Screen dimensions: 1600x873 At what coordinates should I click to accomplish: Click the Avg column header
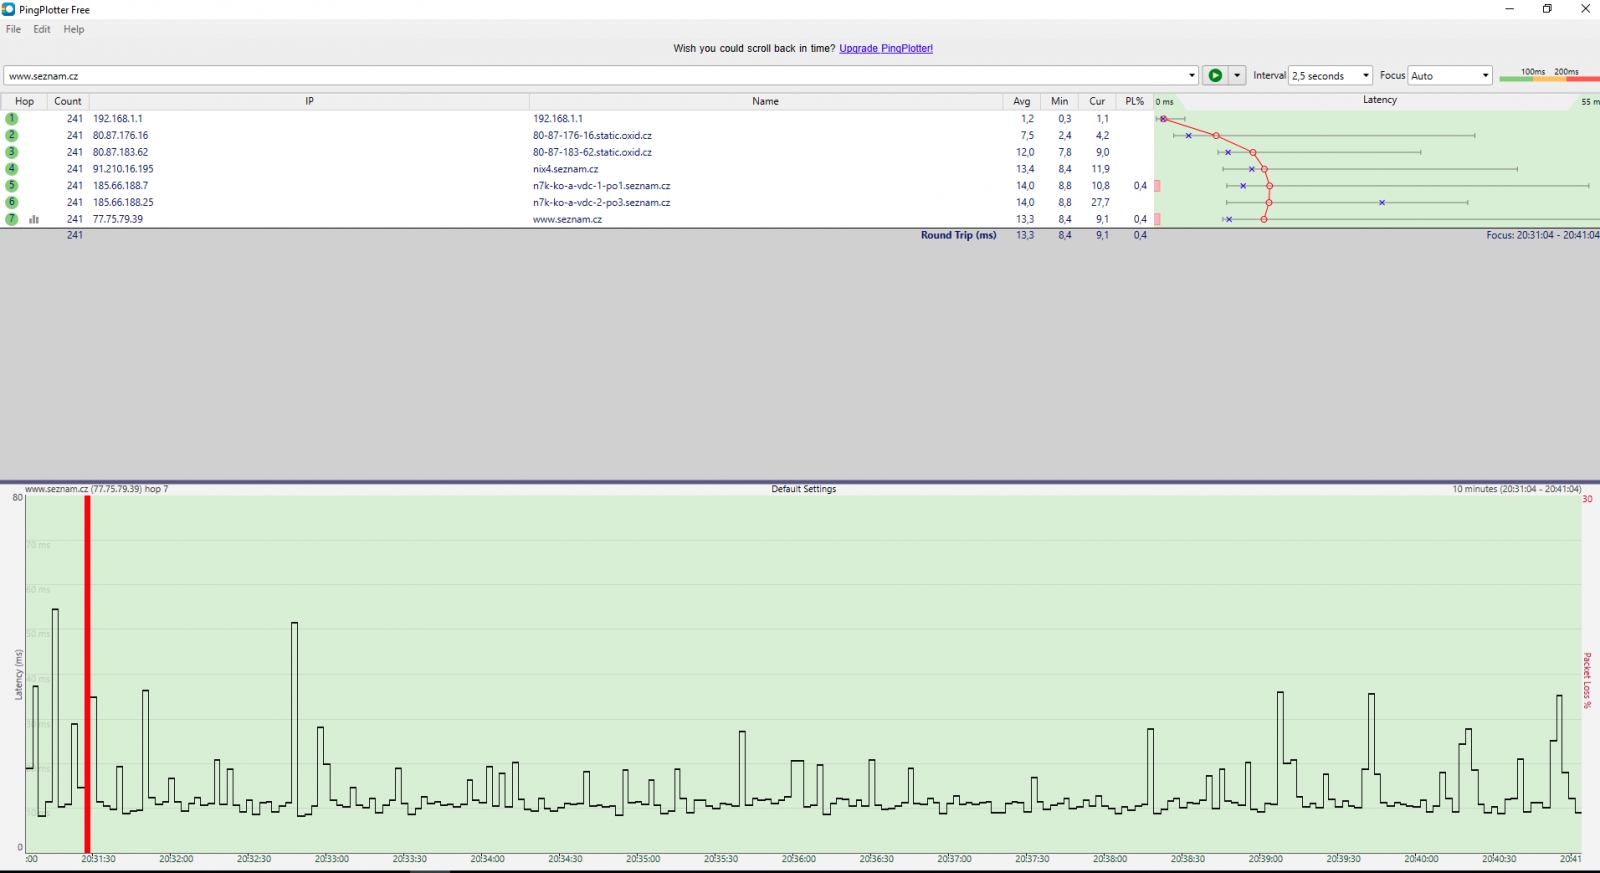tap(1021, 101)
